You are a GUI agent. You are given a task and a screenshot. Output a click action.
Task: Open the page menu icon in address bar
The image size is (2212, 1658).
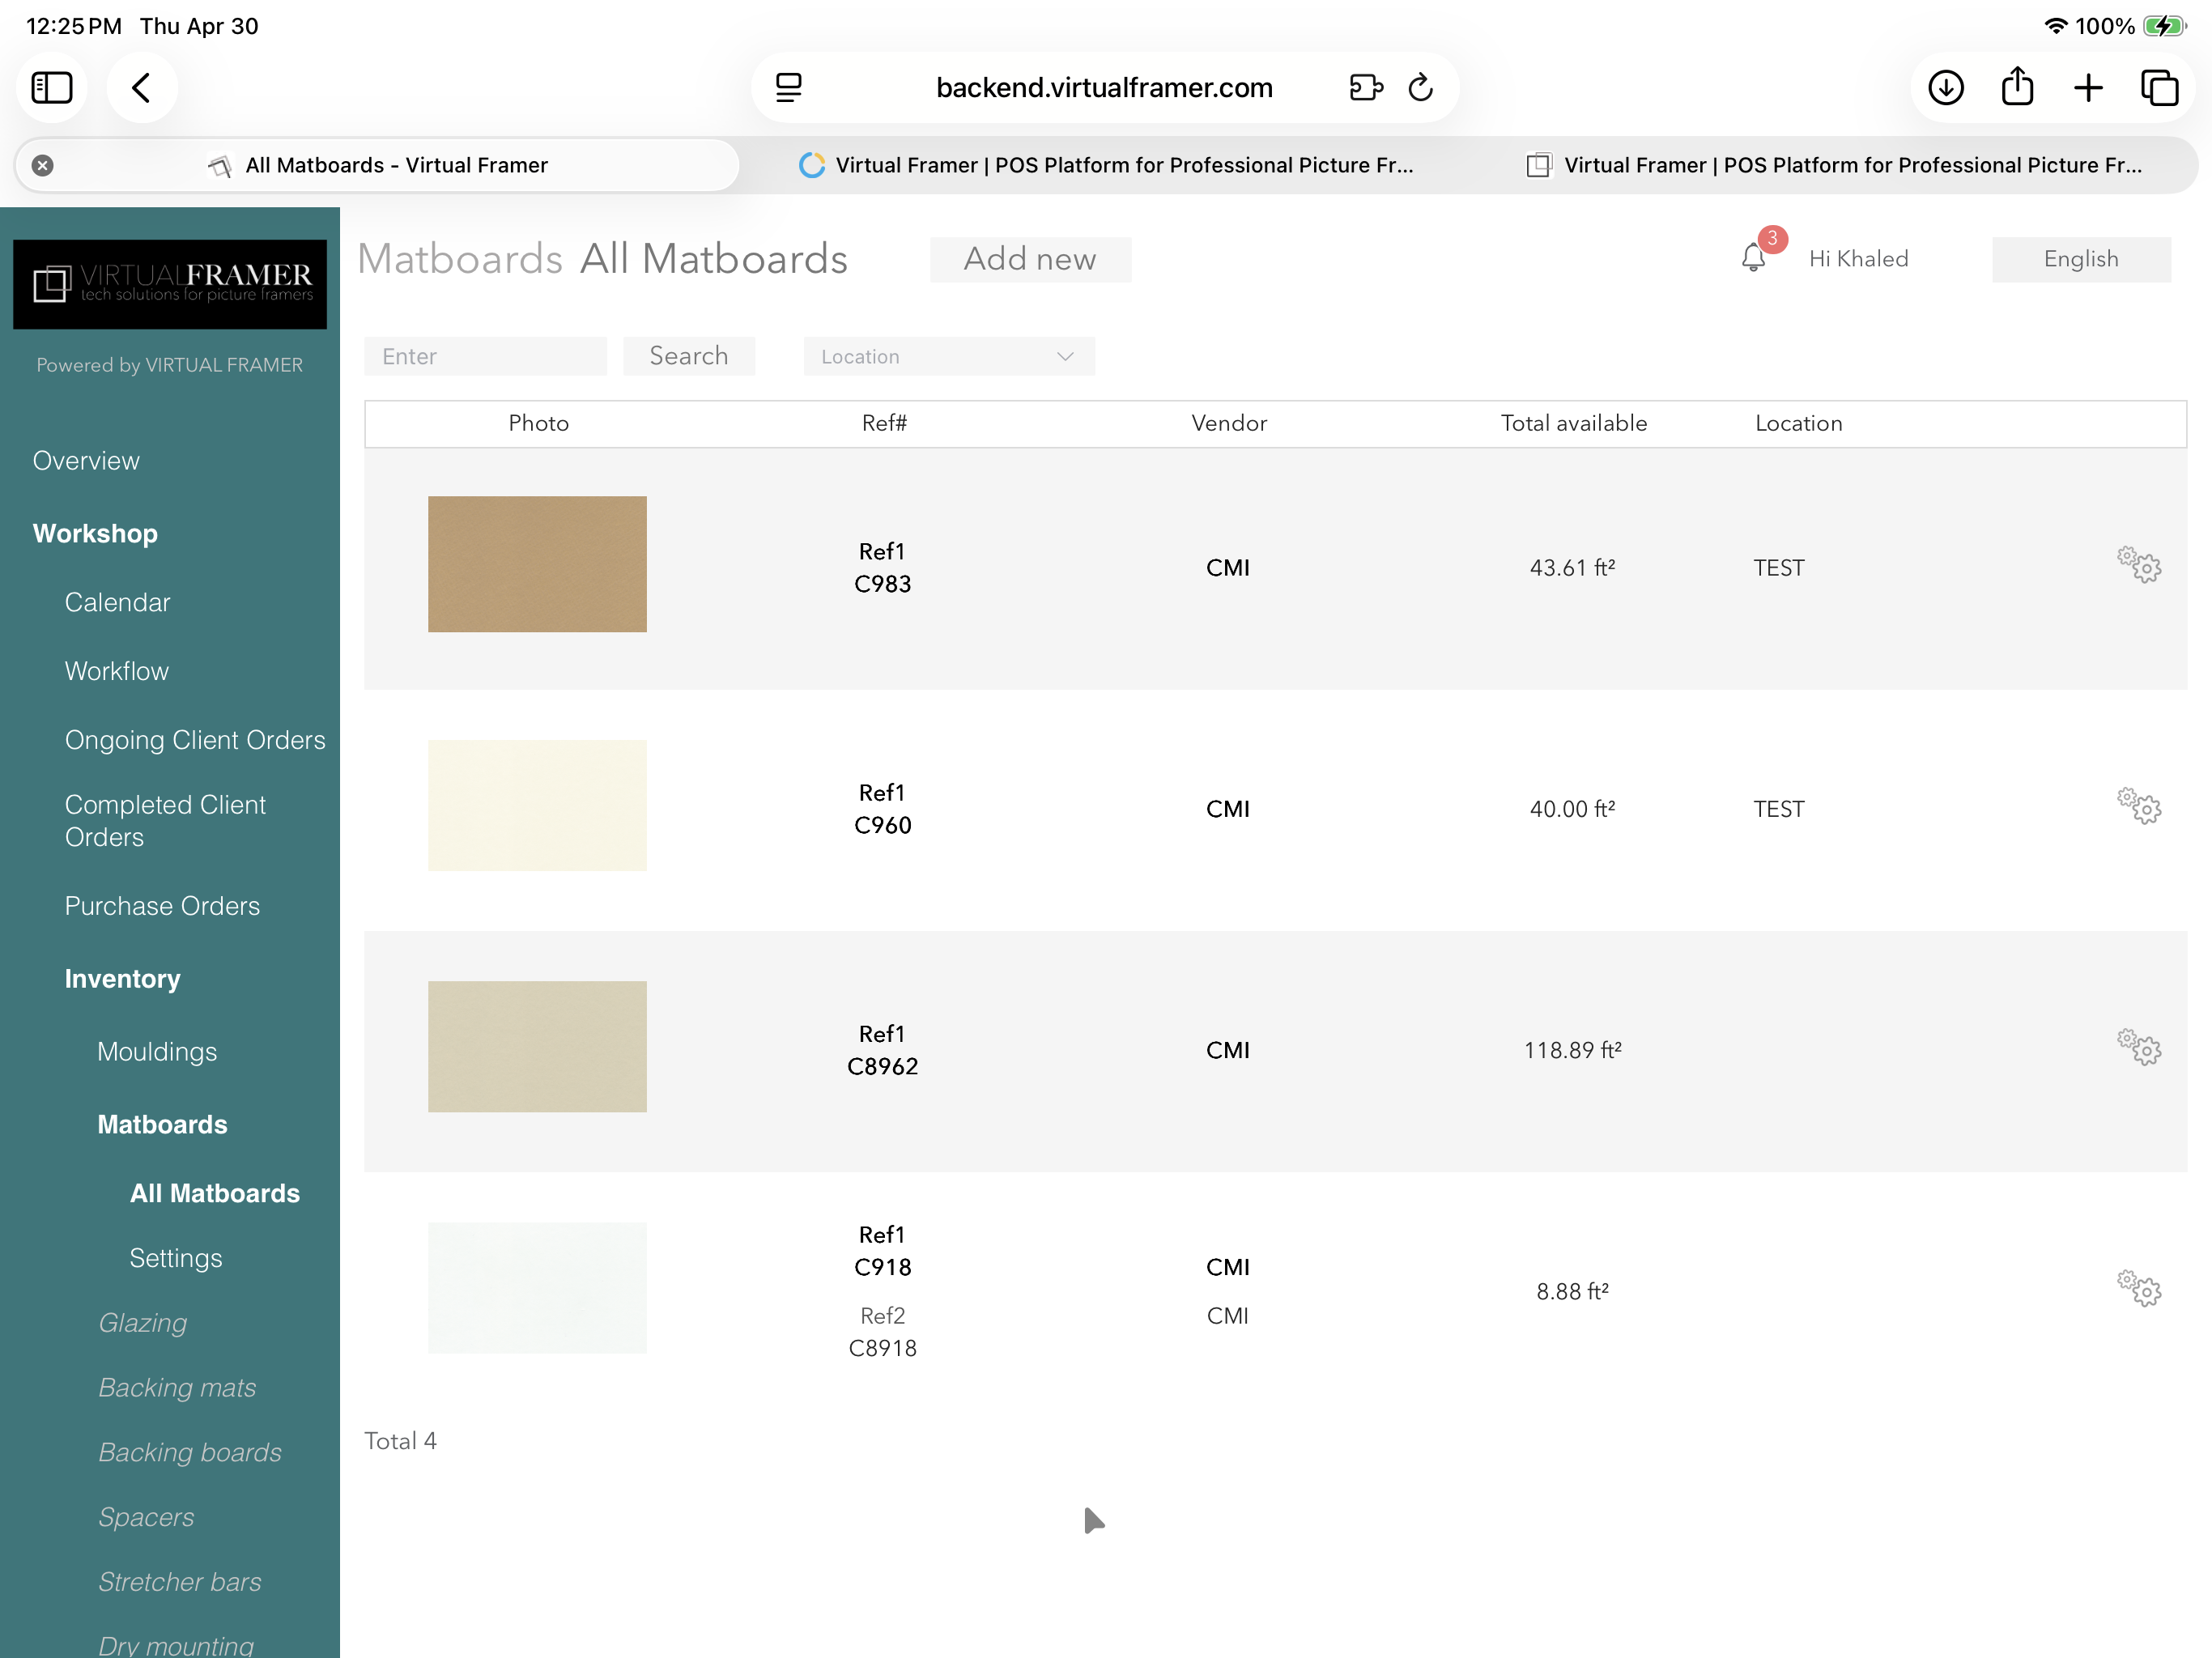pos(789,88)
